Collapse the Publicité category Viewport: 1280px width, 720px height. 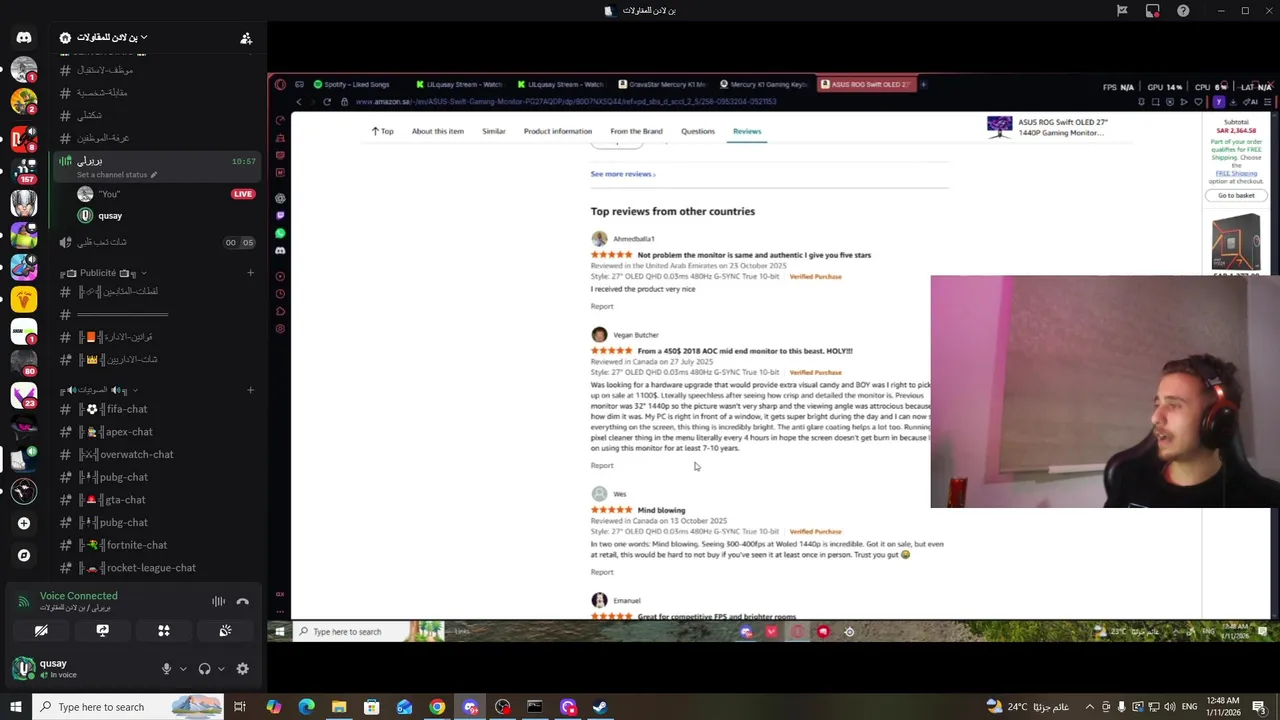(x=103, y=273)
